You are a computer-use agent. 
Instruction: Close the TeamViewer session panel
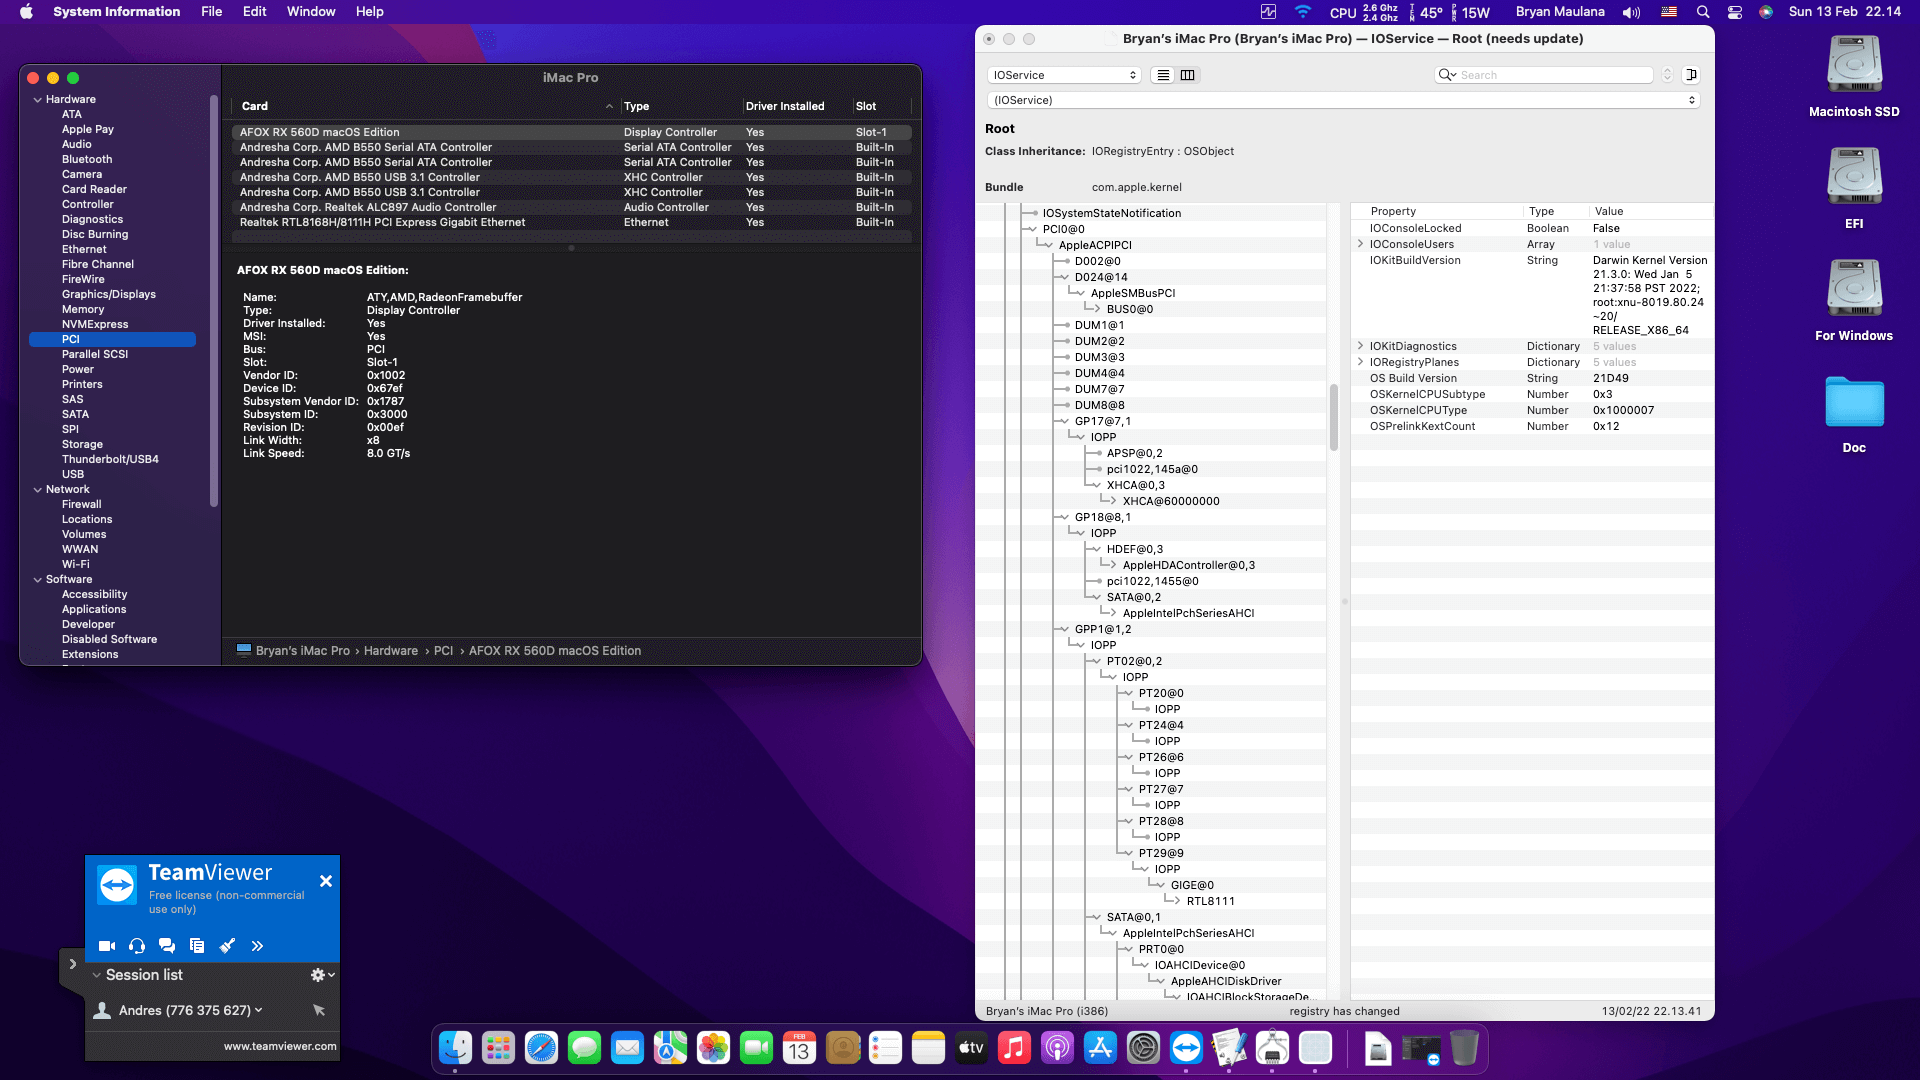click(x=325, y=881)
